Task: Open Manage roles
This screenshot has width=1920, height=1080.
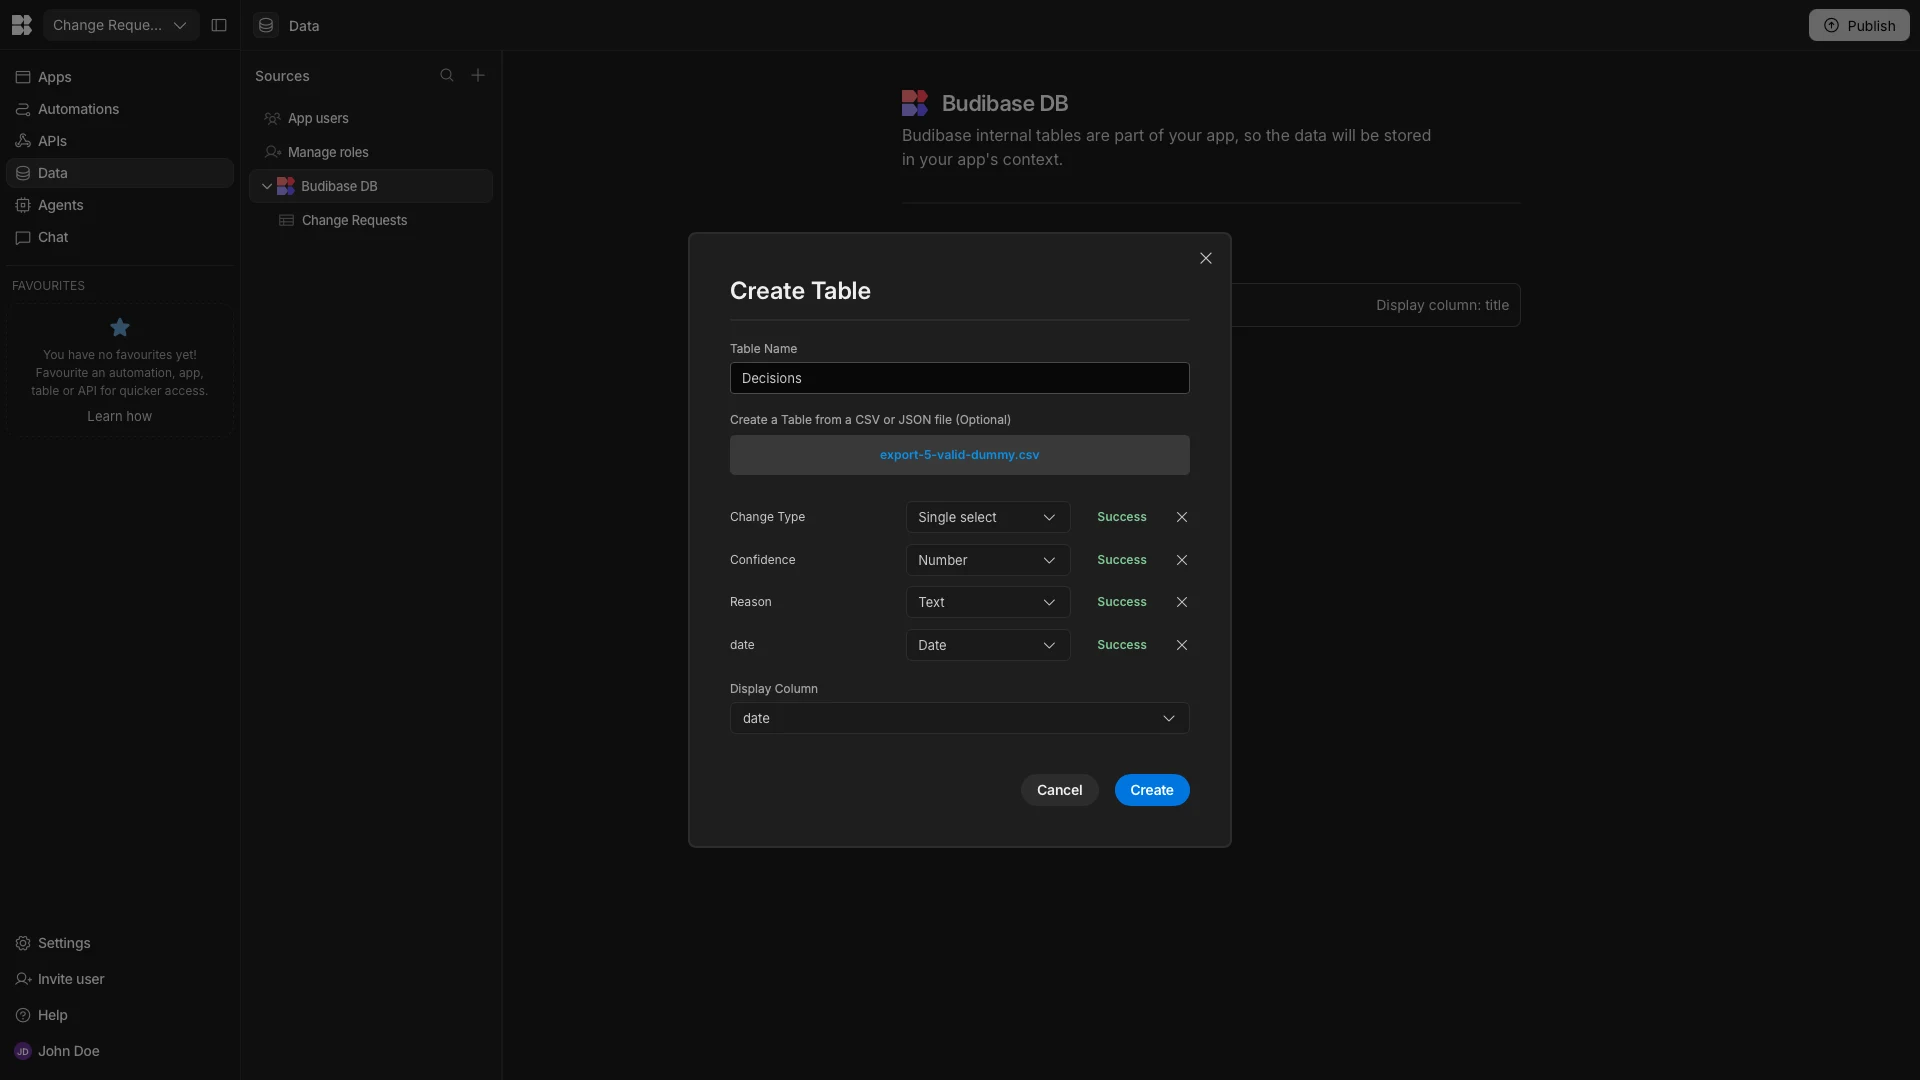Action: click(x=371, y=152)
